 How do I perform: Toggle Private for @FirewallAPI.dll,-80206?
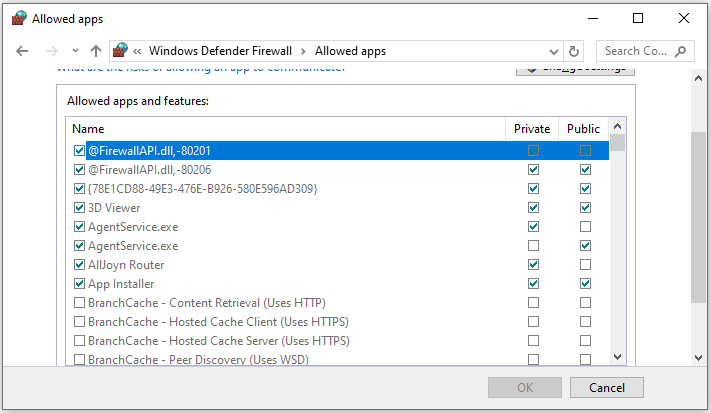(533, 170)
